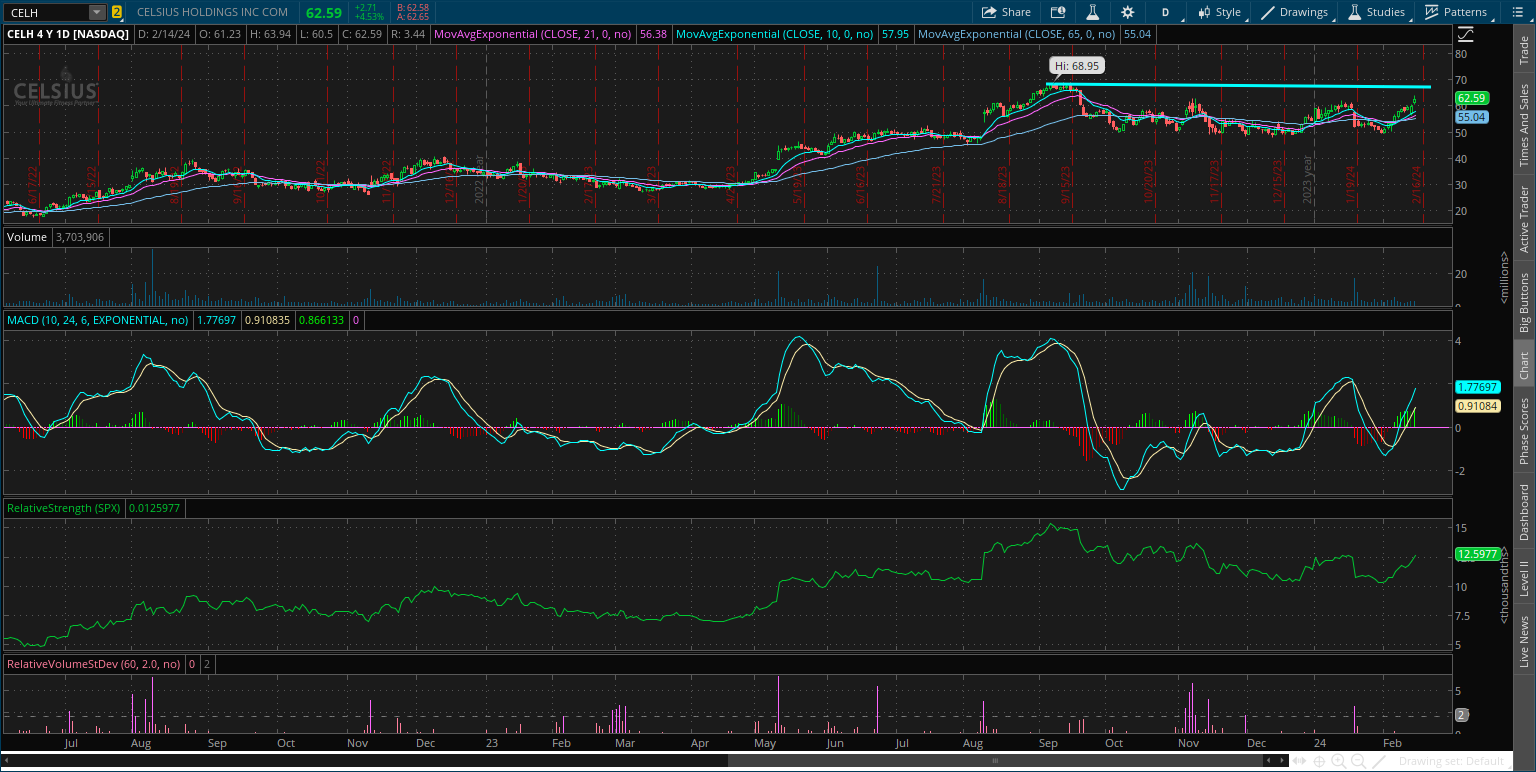
Task: Click the crosshair pan icon at bottom
Action: click(1320, 761)
